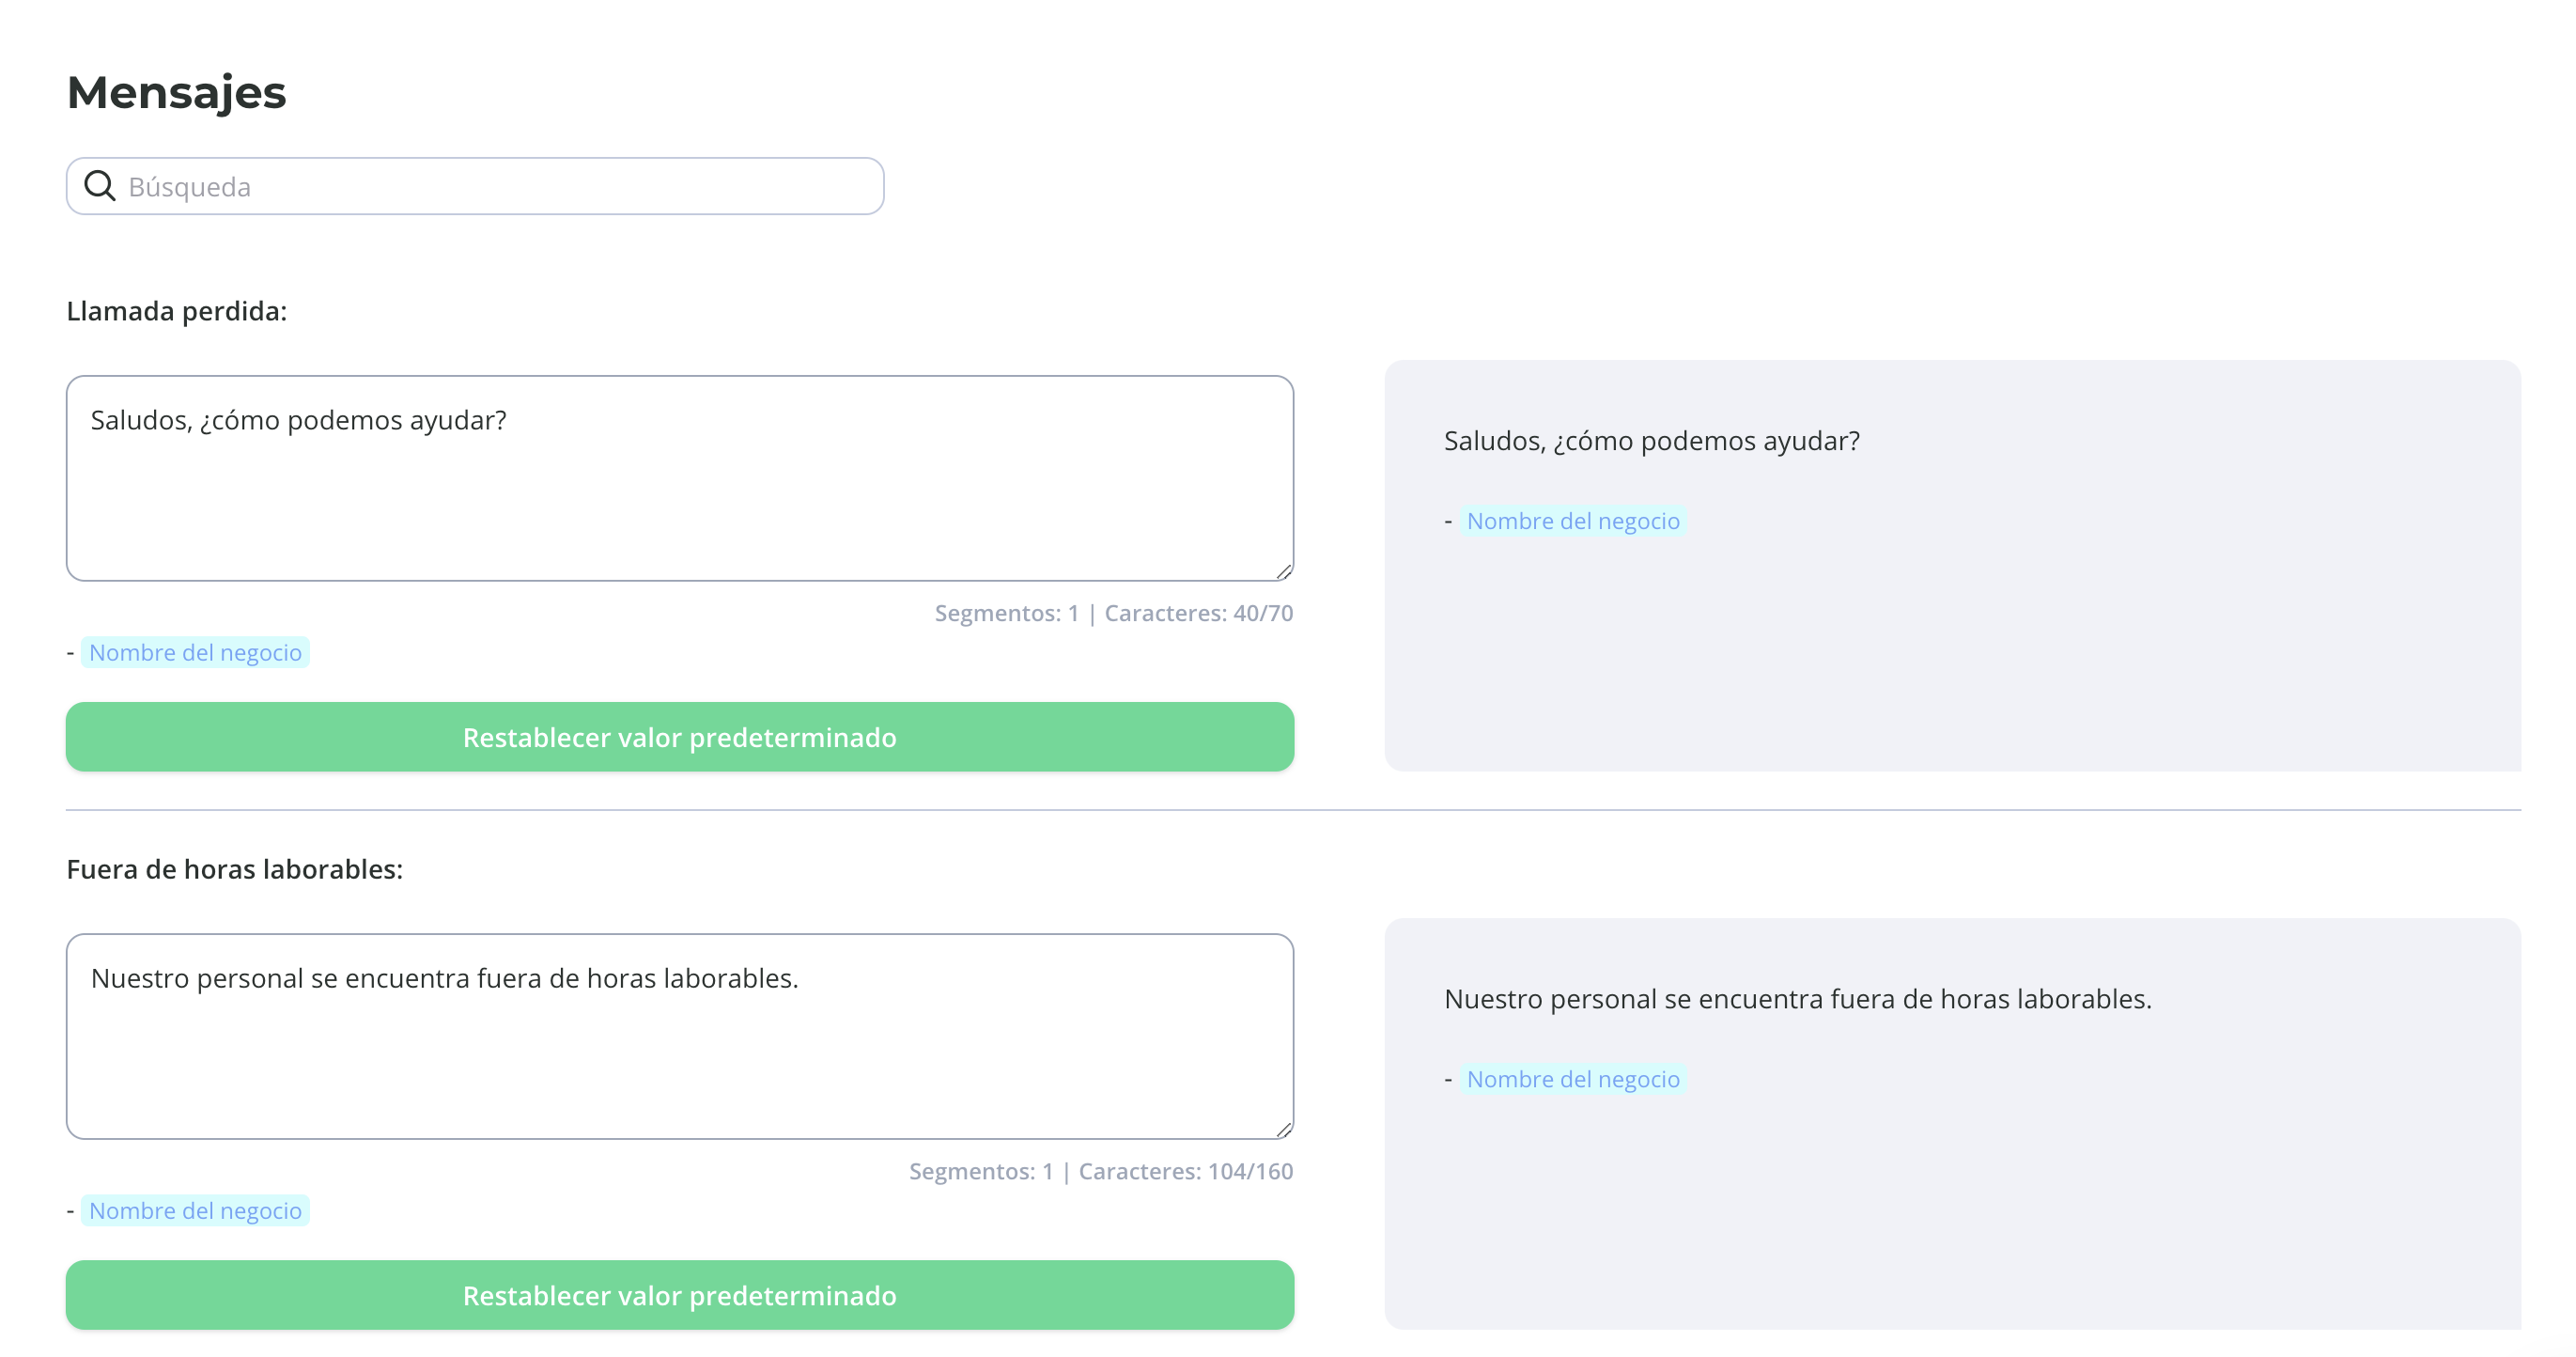Click the Caracteres 104/160 counter
Image resolution: width=2576 pixels, height=1357 pixels.
[x=1186, y=1171]
